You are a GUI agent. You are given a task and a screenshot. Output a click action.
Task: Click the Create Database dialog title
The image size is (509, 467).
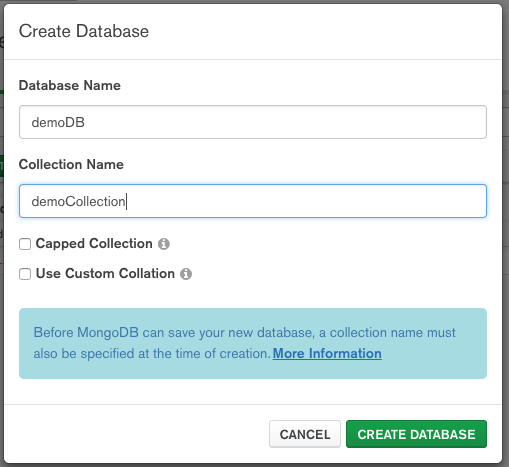point(84,31)
